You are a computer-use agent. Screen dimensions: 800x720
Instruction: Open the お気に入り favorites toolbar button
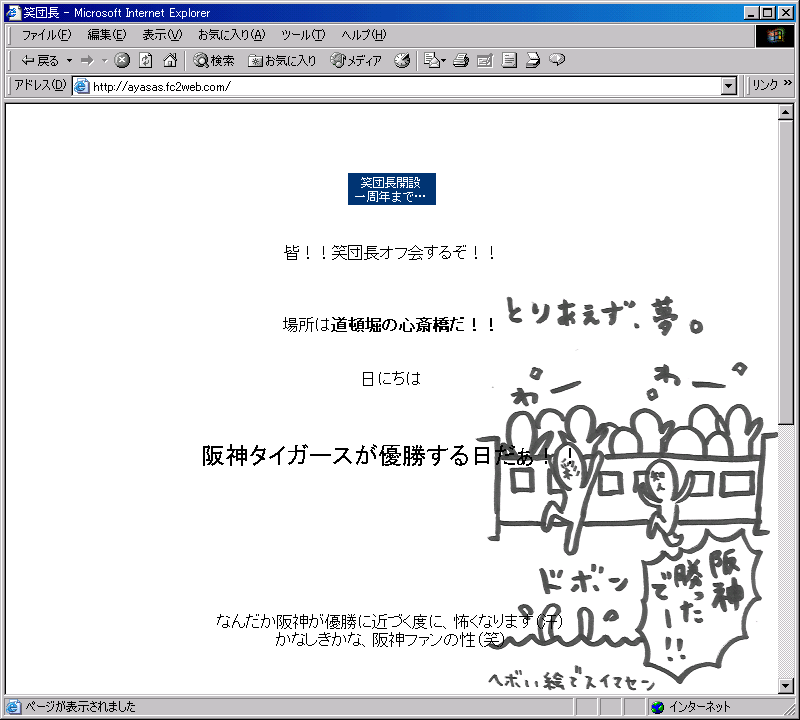pos(282,61)
